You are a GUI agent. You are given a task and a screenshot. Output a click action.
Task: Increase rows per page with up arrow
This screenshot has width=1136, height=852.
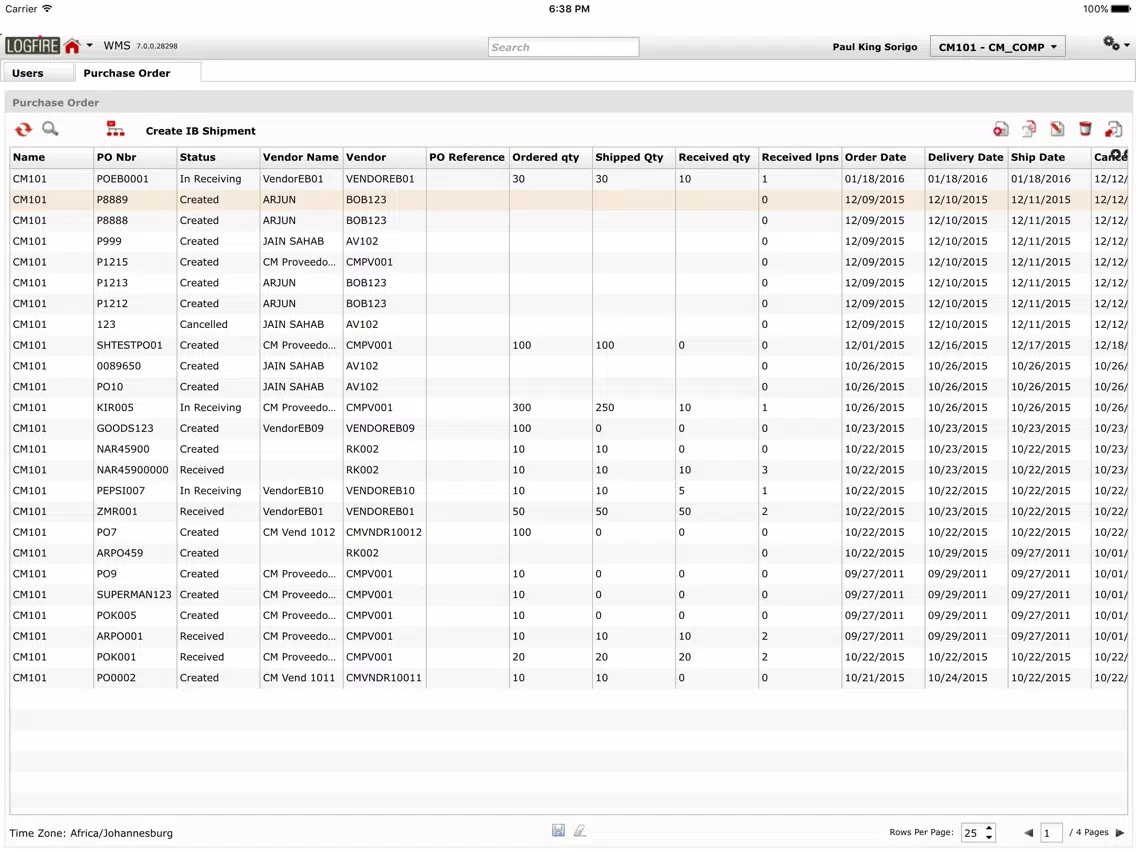(x=989, y=828)
